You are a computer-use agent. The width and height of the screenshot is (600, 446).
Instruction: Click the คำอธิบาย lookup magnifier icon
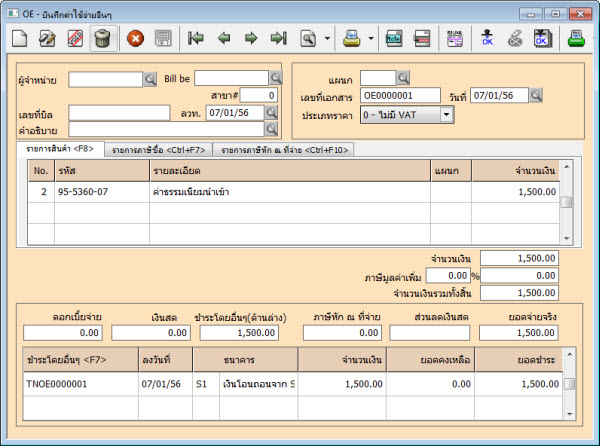click(x=271, y=129)
